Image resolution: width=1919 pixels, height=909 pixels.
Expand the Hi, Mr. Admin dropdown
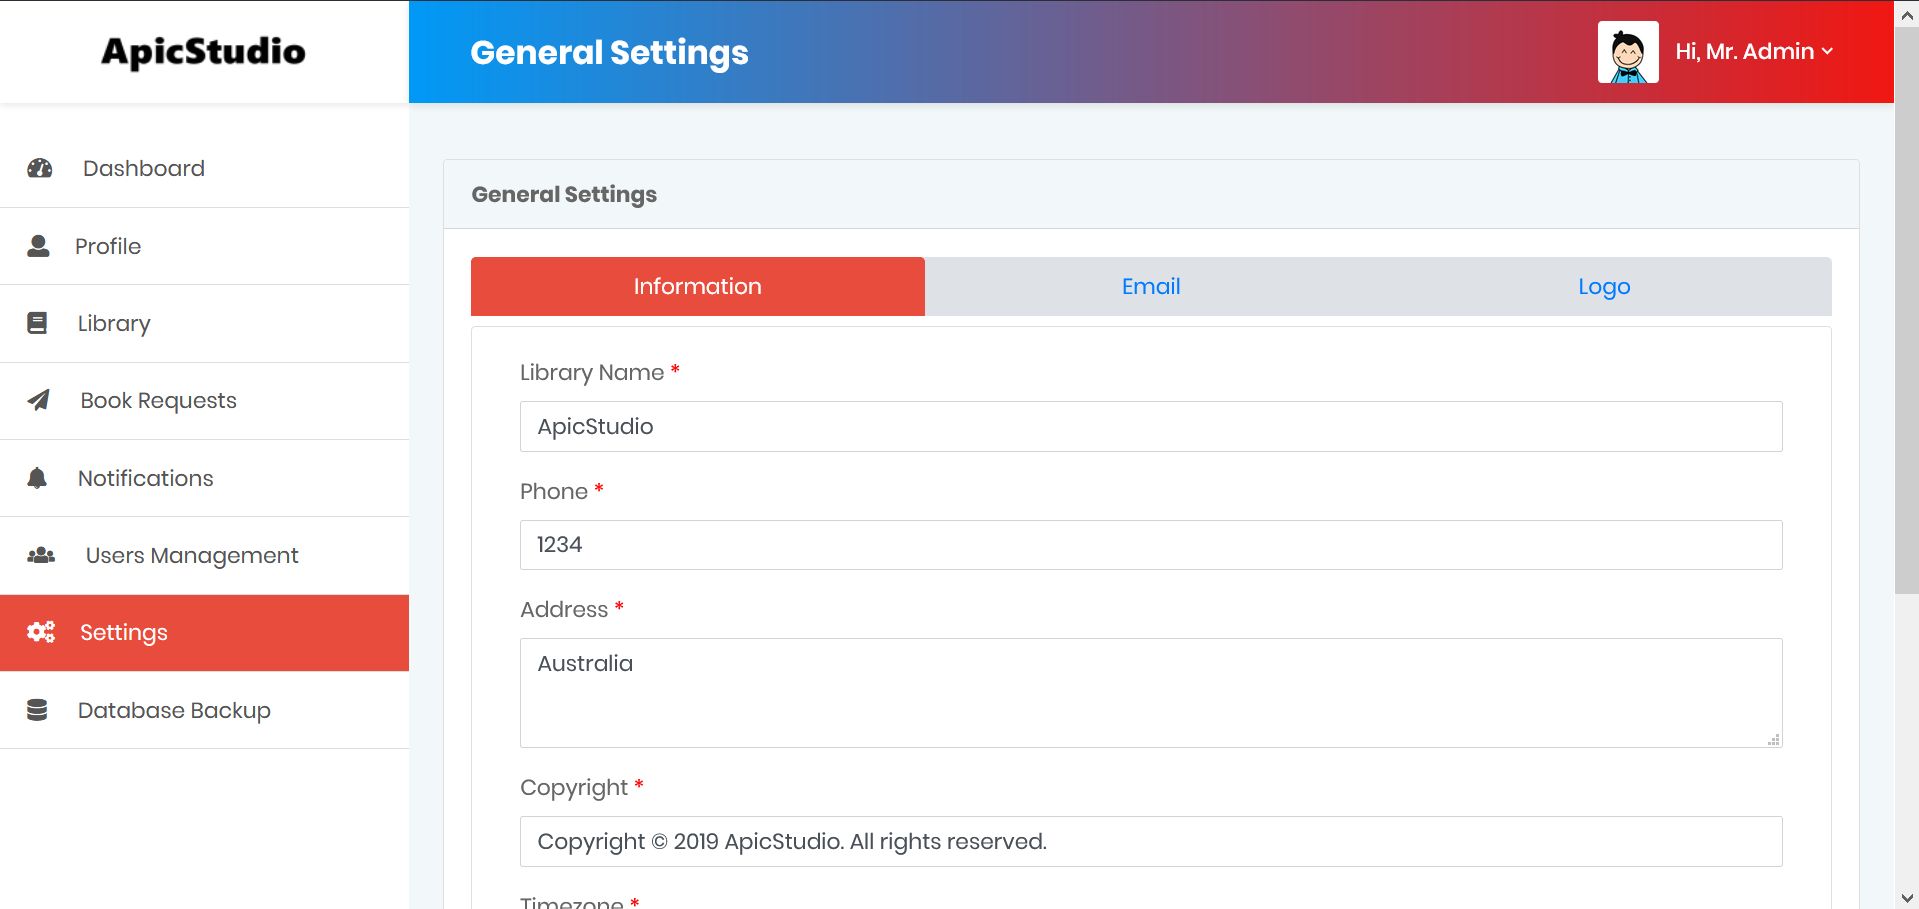pyautogui.click(x=1754, y=52)
